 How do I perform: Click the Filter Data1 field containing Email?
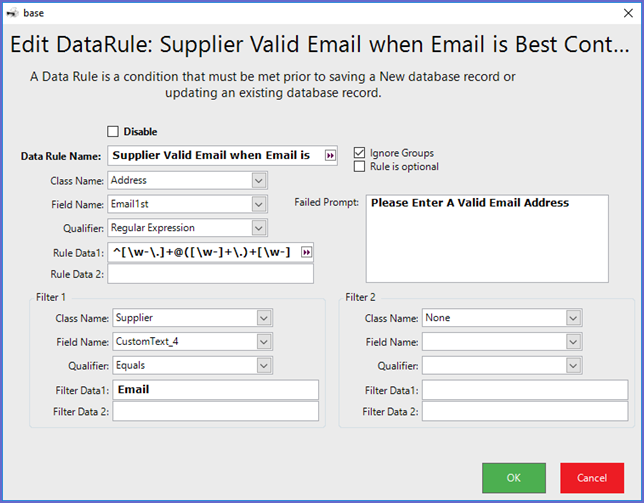215,389
